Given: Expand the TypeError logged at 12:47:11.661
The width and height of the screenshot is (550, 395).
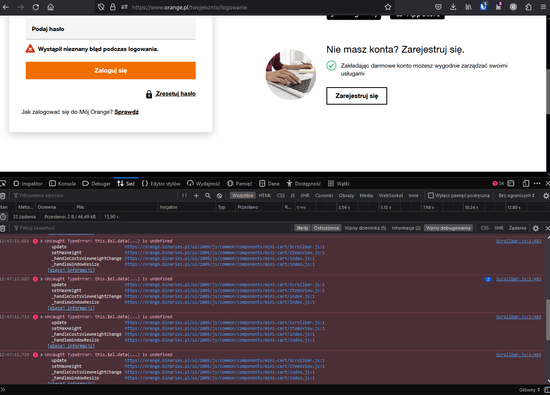Looking at the screenshot, I should [x=42, y=241].
